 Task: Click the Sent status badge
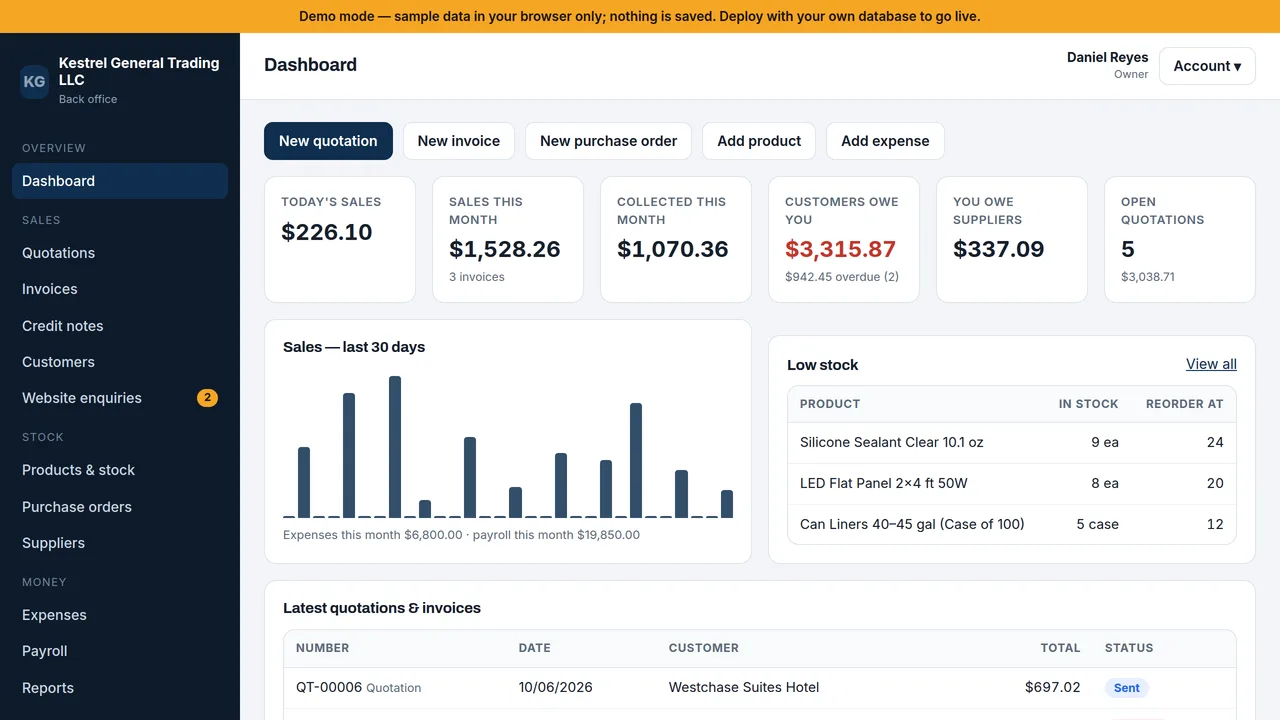pos(1127,688)
